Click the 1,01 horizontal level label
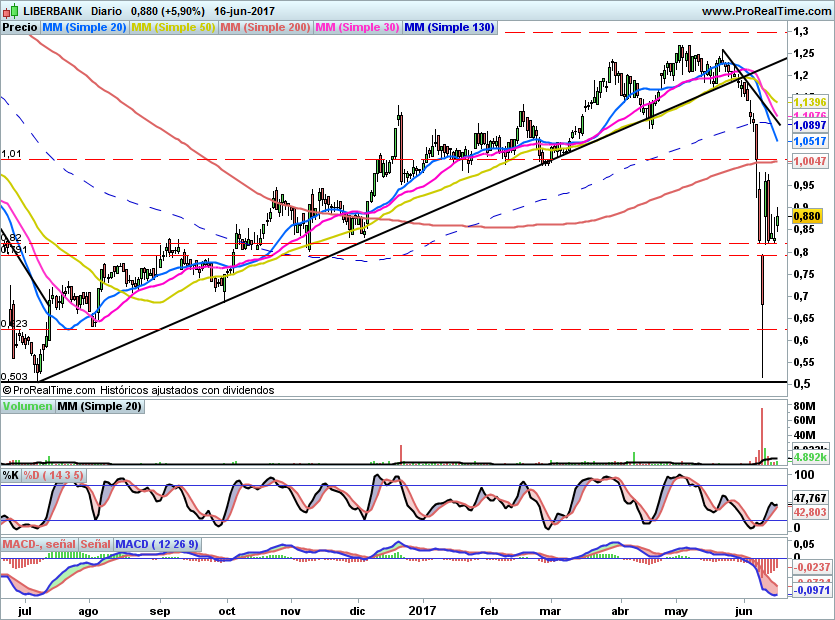 11,154
